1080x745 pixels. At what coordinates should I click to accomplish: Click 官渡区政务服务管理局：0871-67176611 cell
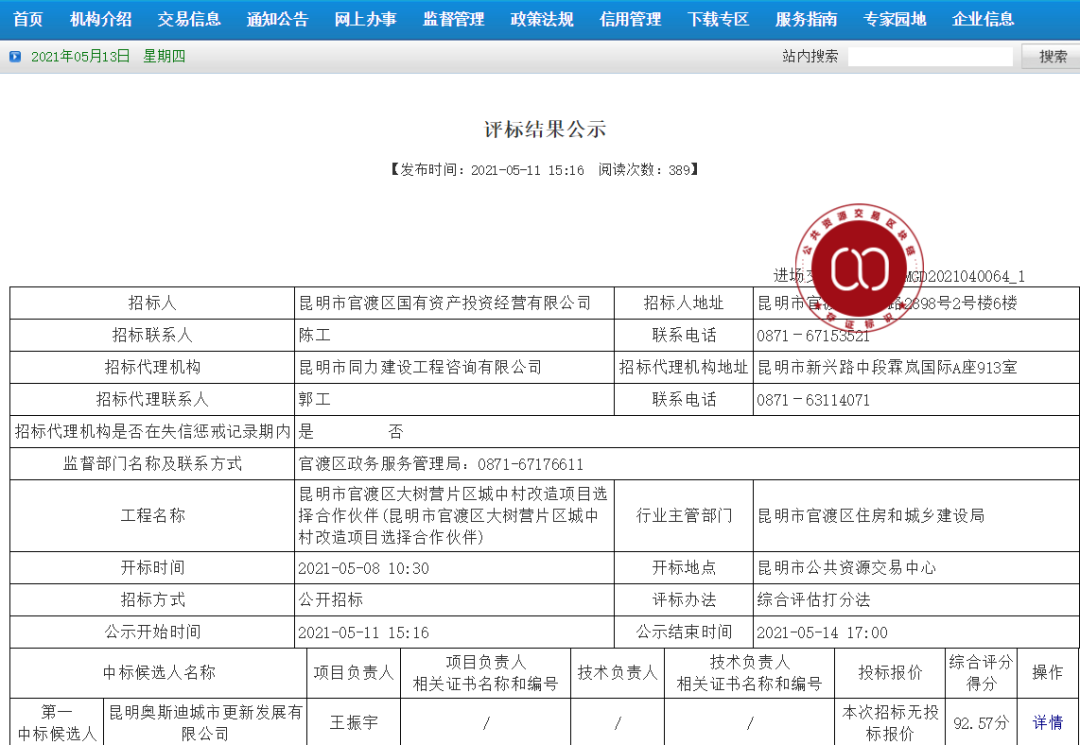pyautogui.click(x=687, y=464)
